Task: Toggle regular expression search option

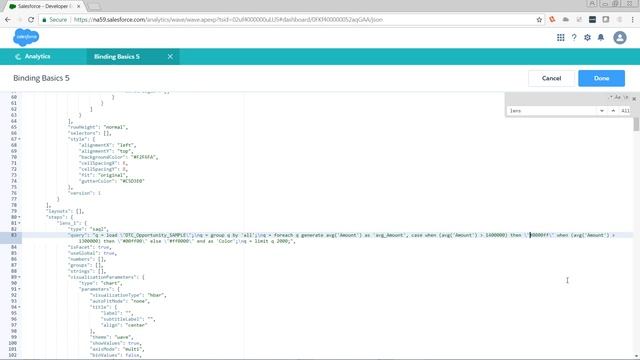Action: pyautogui.click(x=611, y=97)
